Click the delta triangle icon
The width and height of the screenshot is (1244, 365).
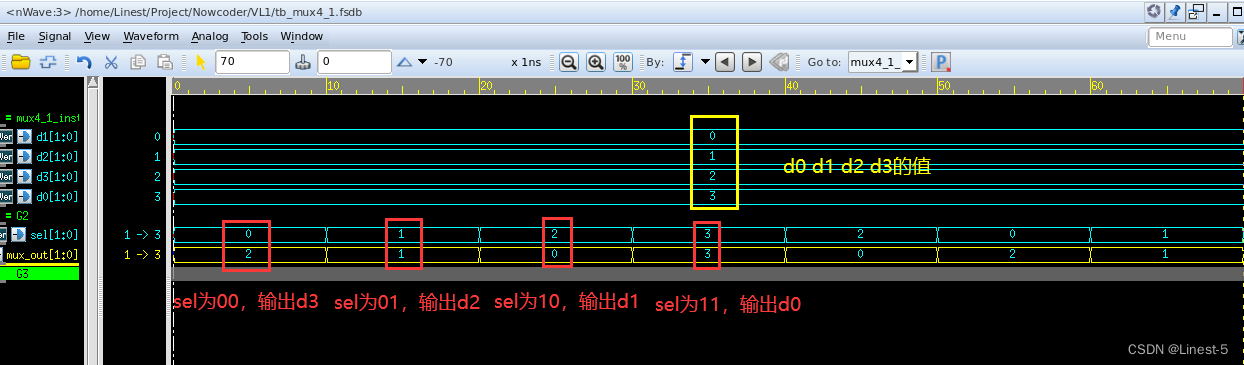(x=405, y=62)
